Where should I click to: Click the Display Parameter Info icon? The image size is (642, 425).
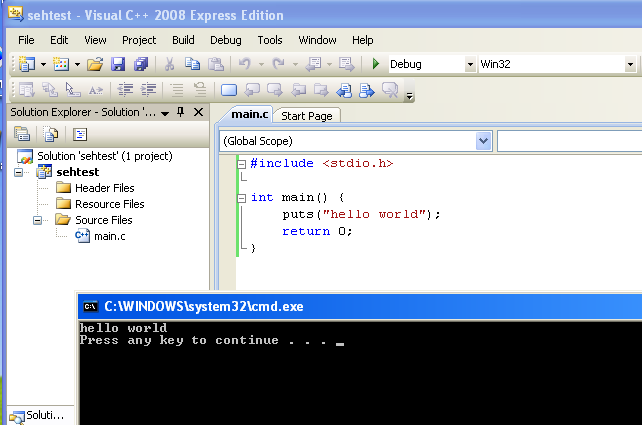tap(50, 90)
